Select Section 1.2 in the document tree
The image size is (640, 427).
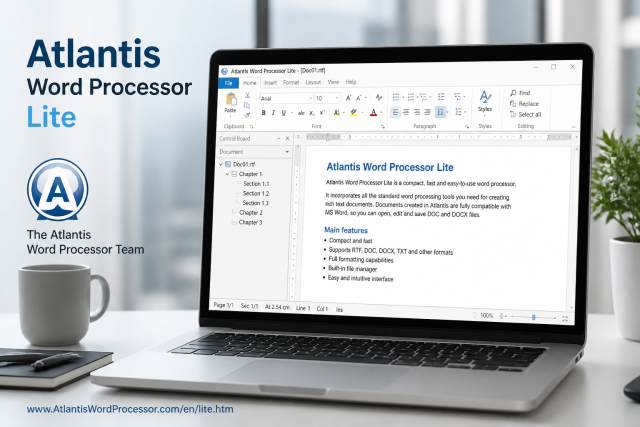(256, 193)
